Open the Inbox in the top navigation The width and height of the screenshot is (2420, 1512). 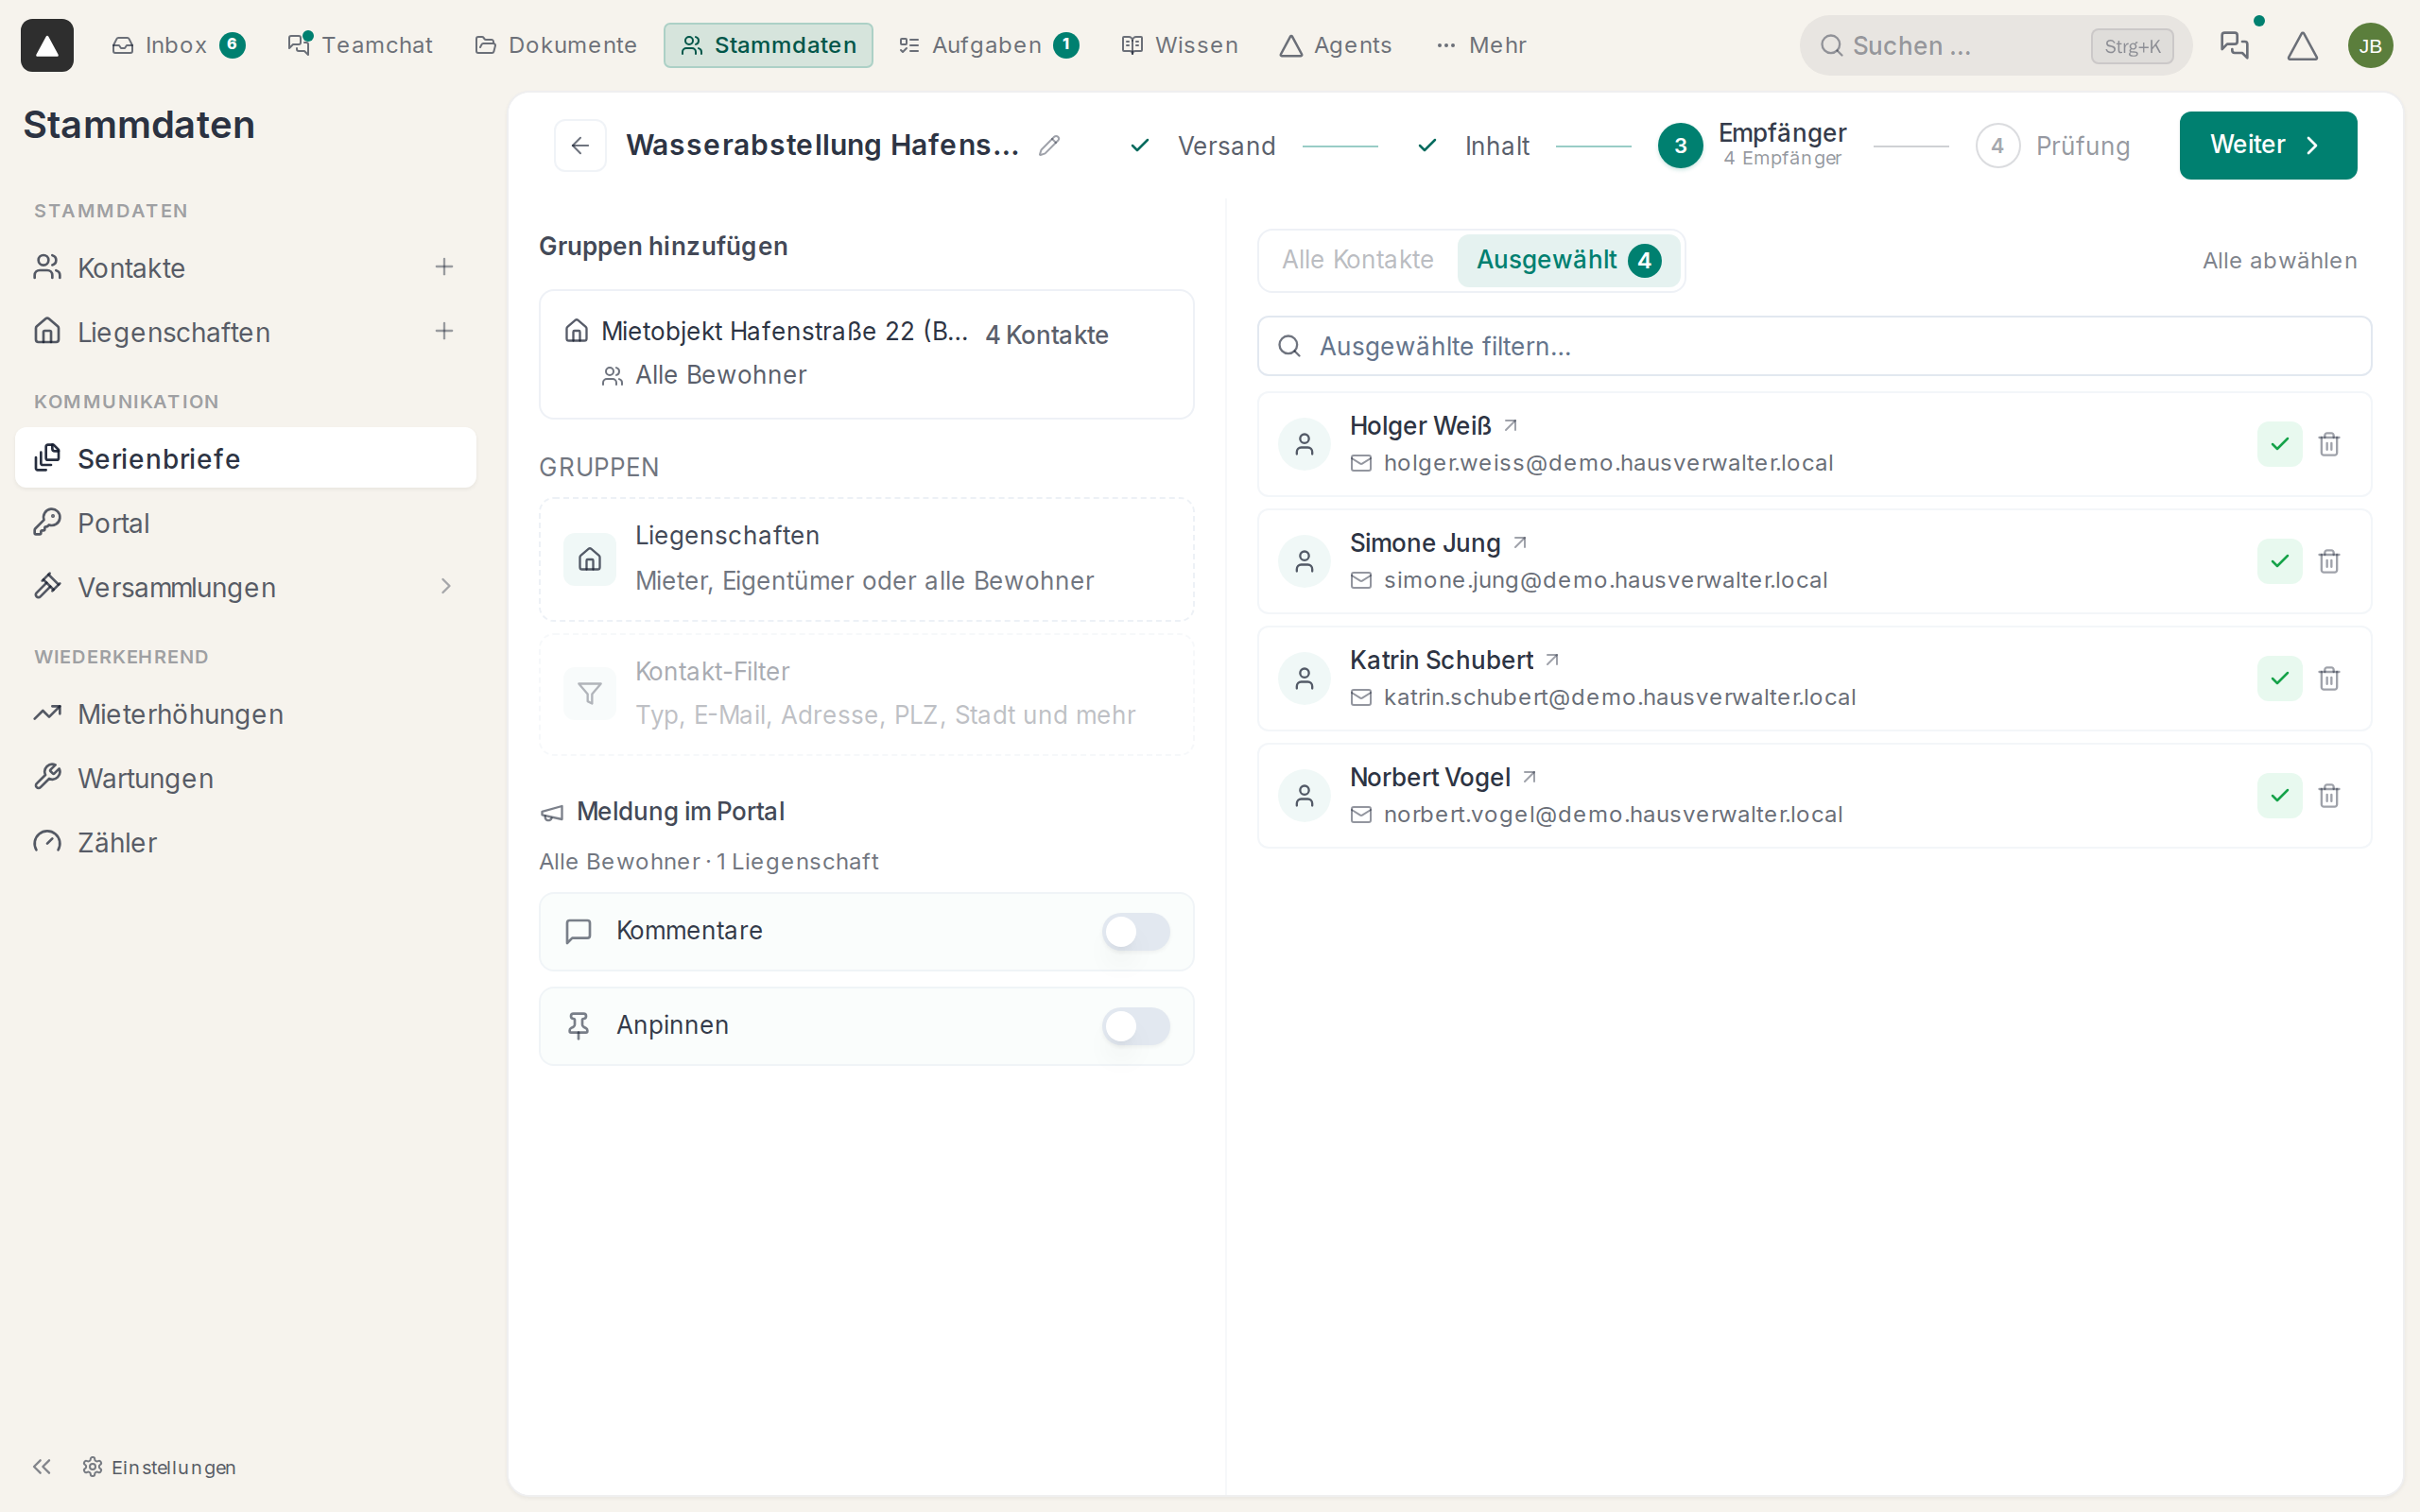coord(178,45)
